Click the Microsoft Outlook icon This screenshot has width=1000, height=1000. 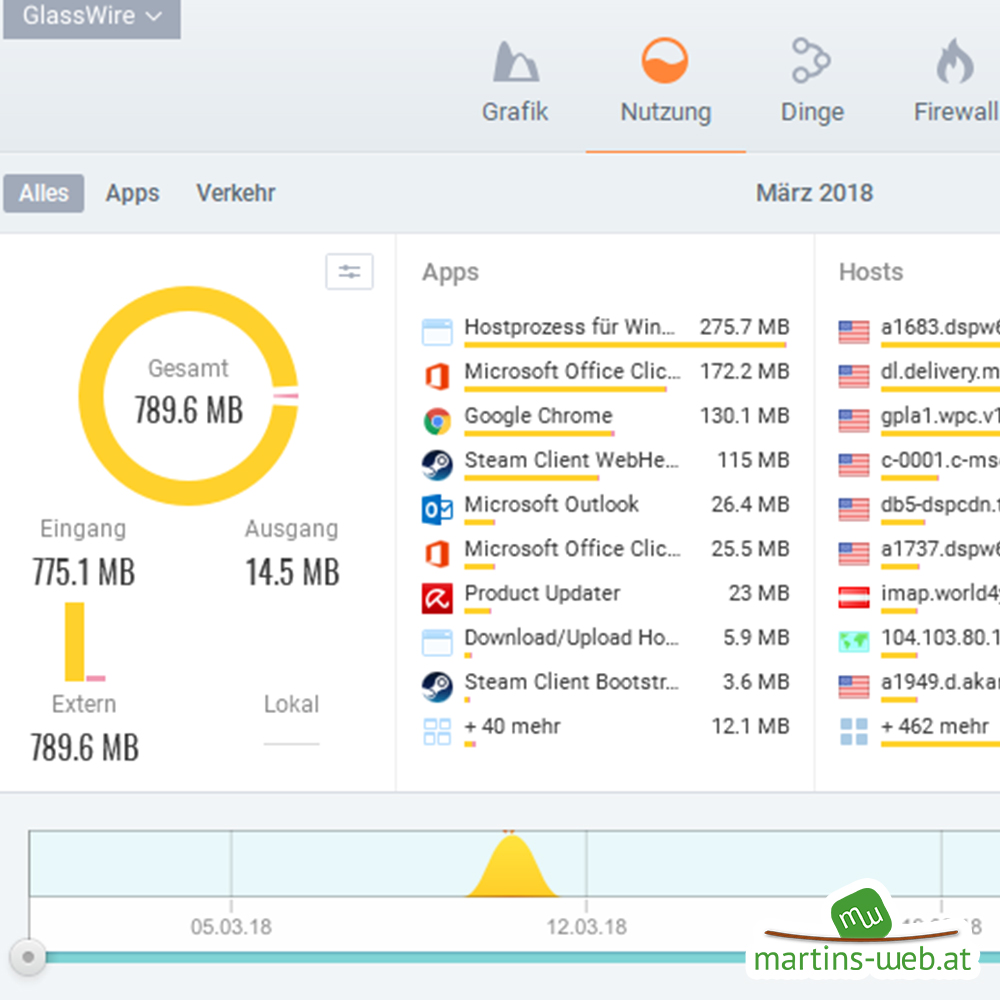click(x=437, y=509)
